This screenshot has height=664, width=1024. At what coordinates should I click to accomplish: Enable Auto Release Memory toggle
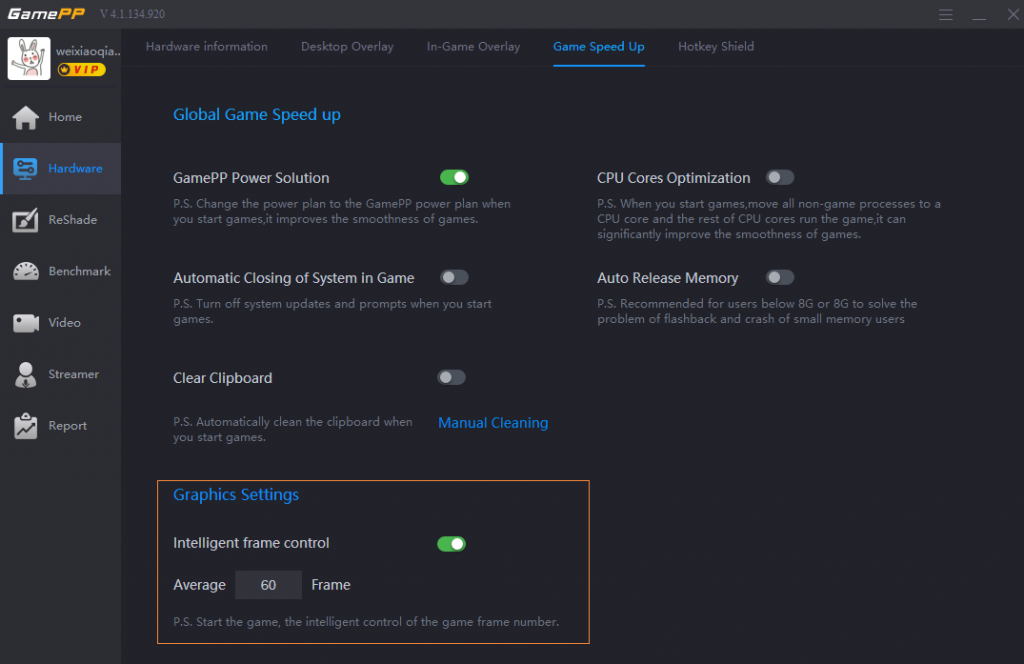click(780, 277)
